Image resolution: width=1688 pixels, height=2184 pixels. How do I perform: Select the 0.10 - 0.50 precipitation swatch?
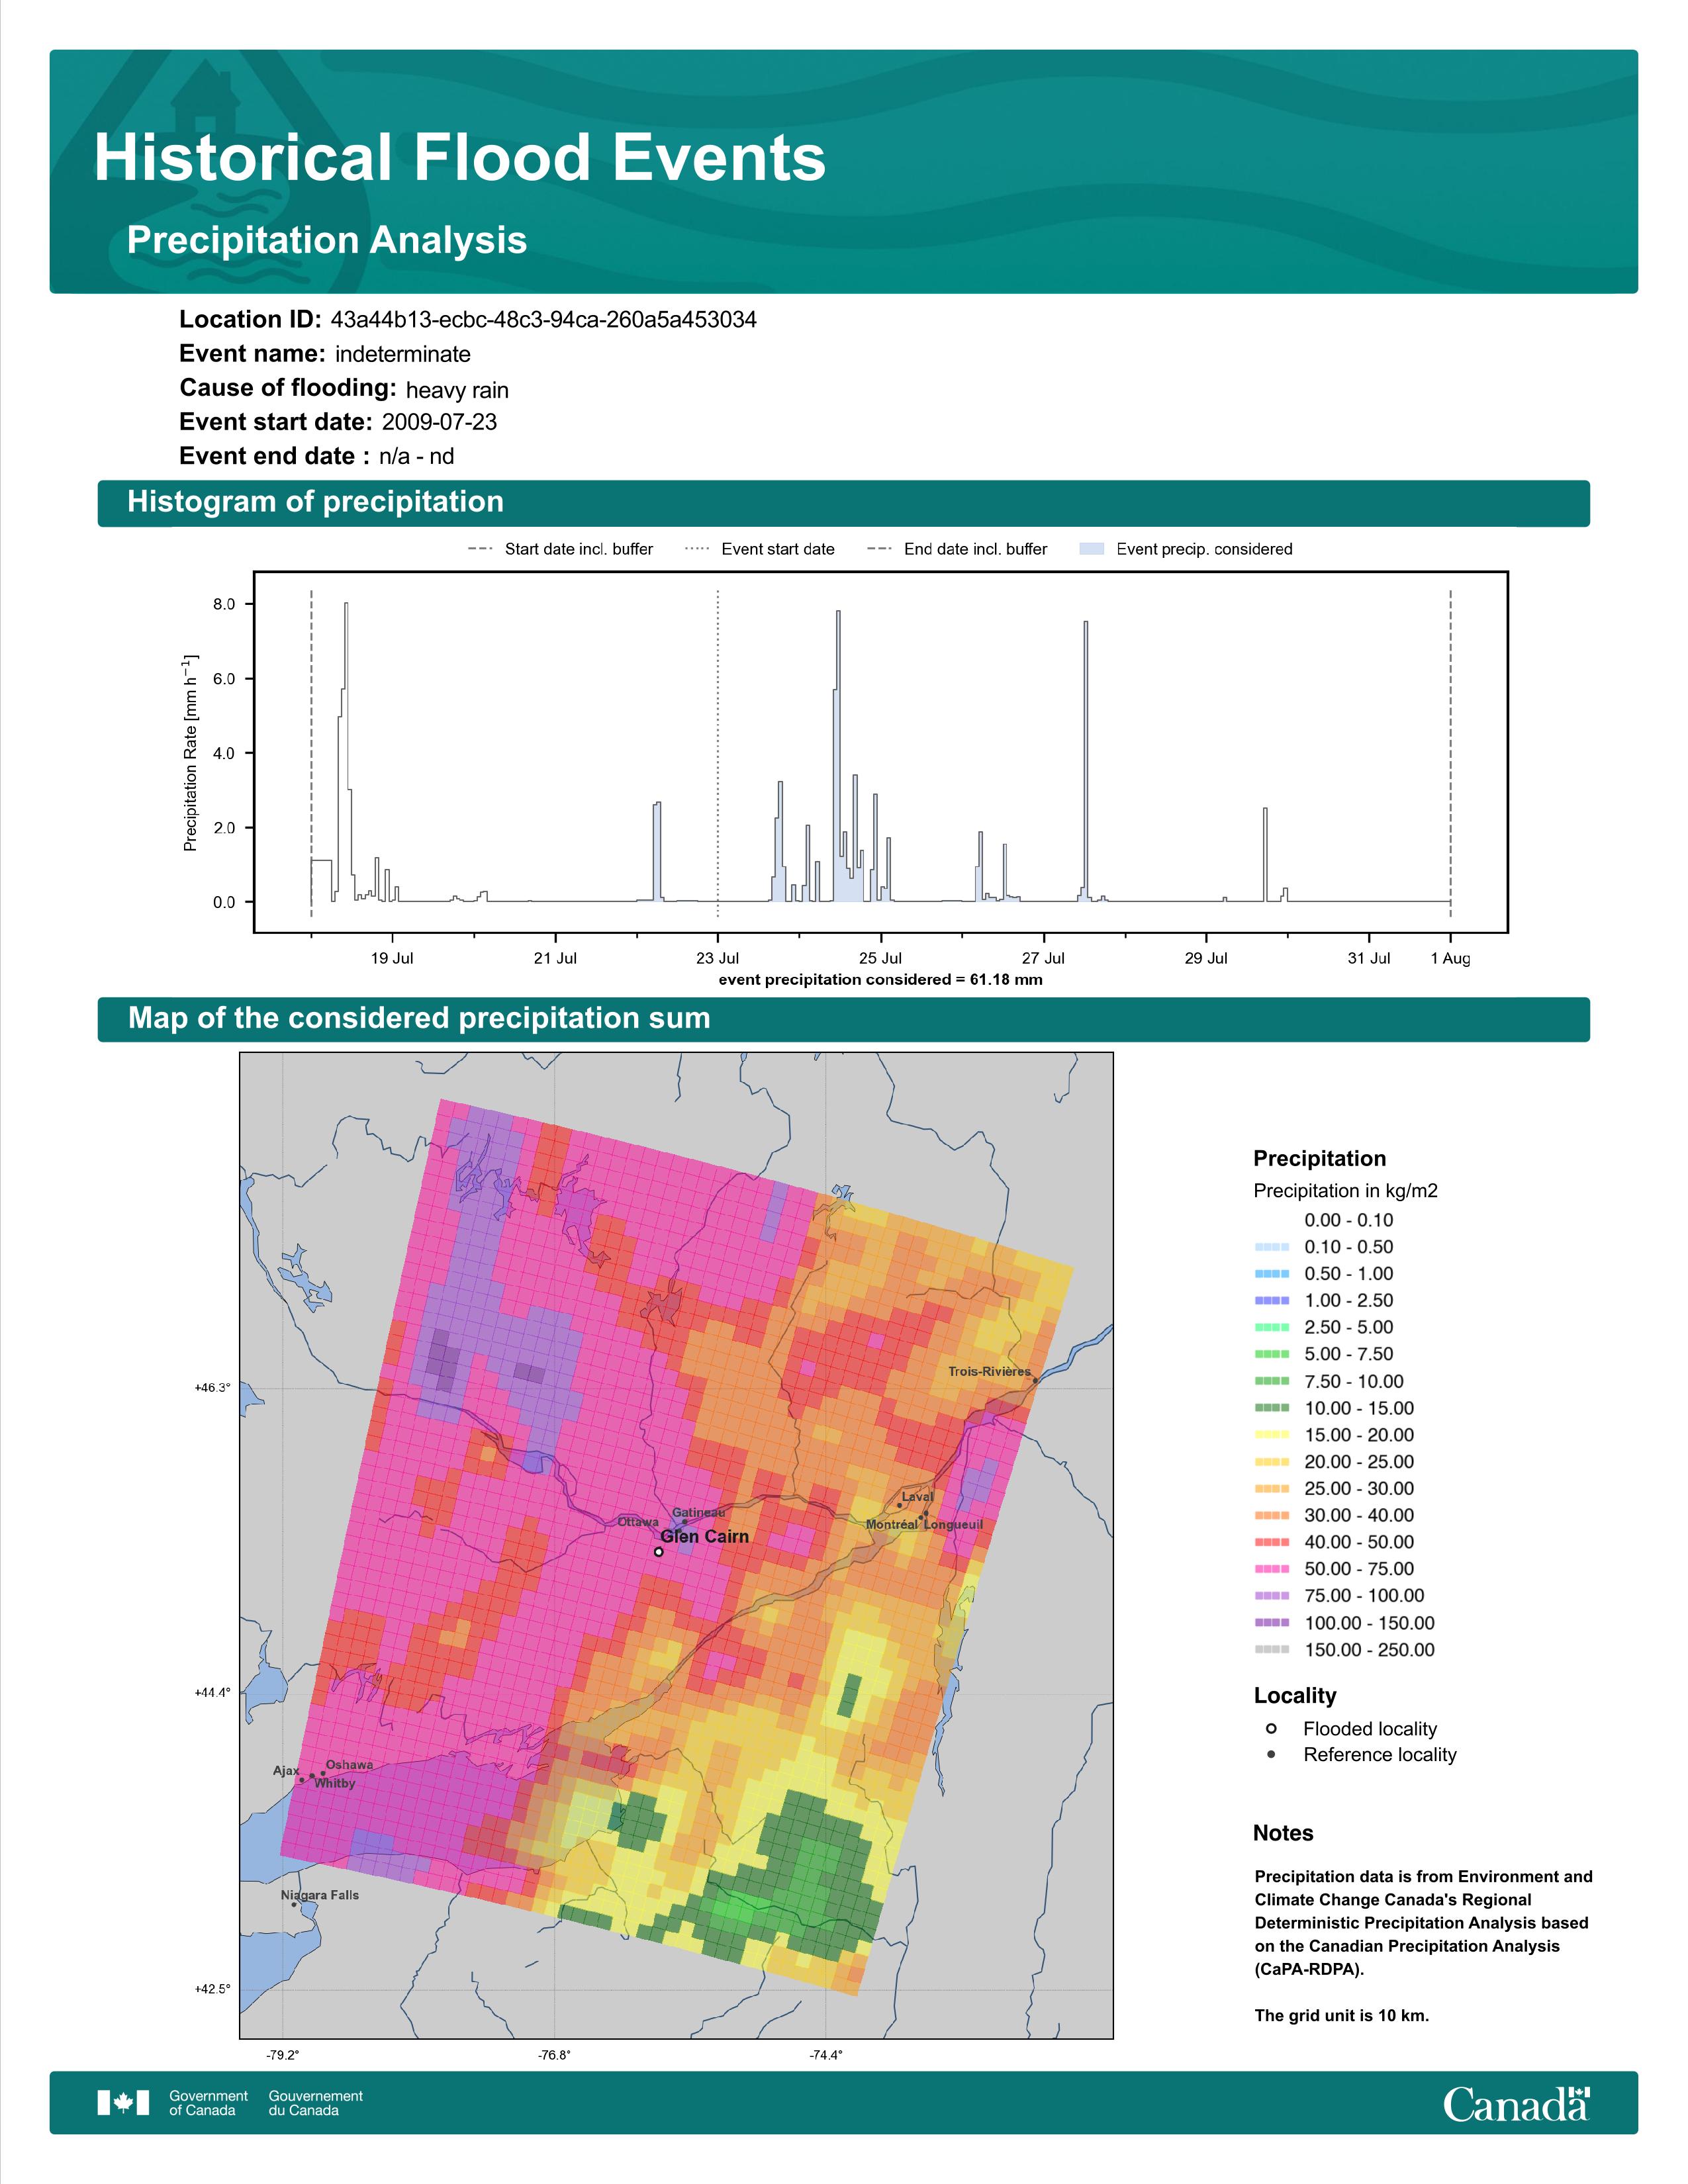tap(1272, 1247)
